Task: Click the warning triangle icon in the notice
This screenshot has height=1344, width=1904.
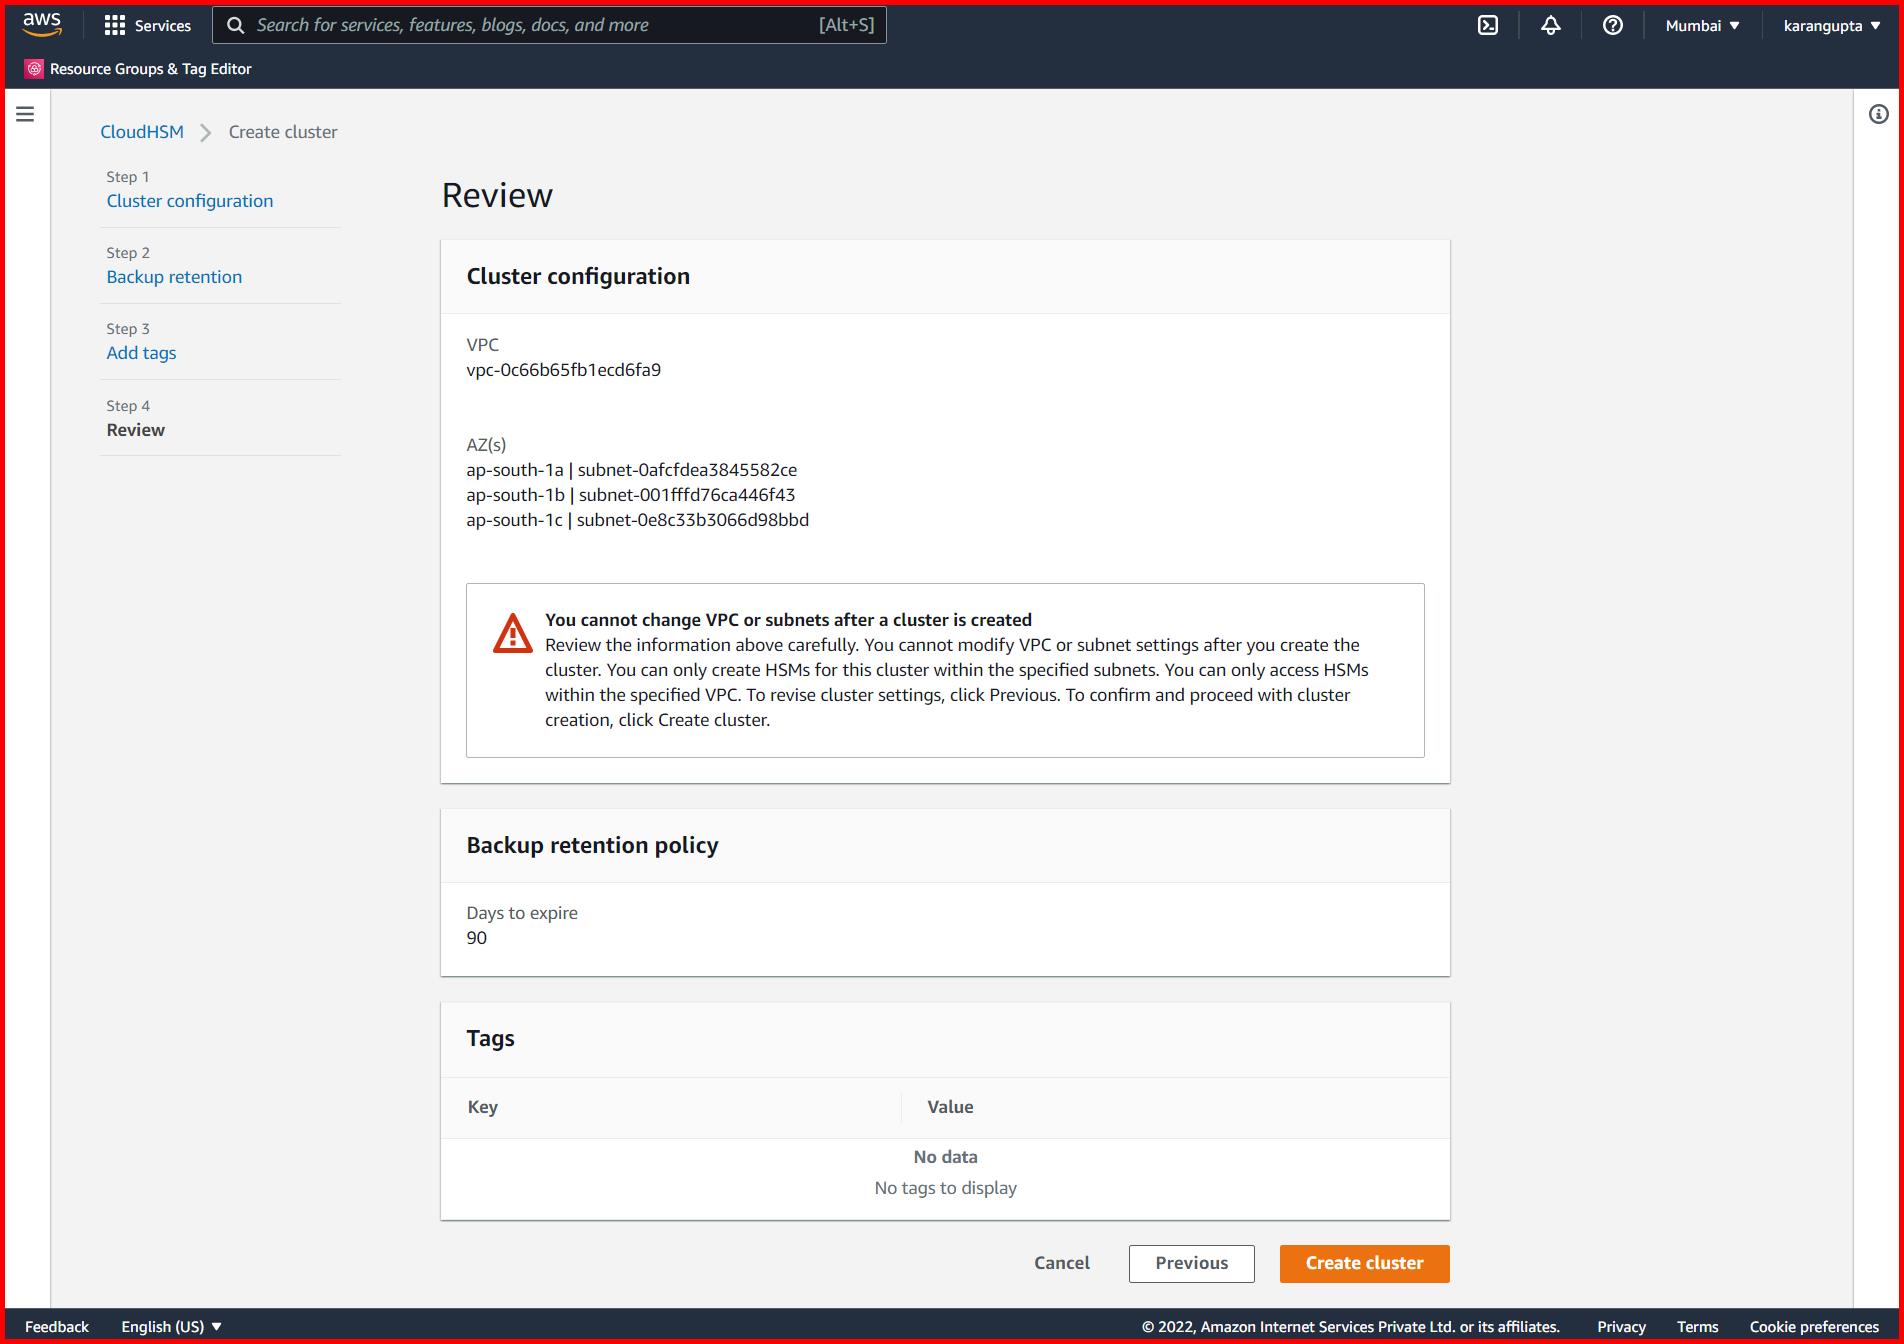Action: [x=512, y=634]
